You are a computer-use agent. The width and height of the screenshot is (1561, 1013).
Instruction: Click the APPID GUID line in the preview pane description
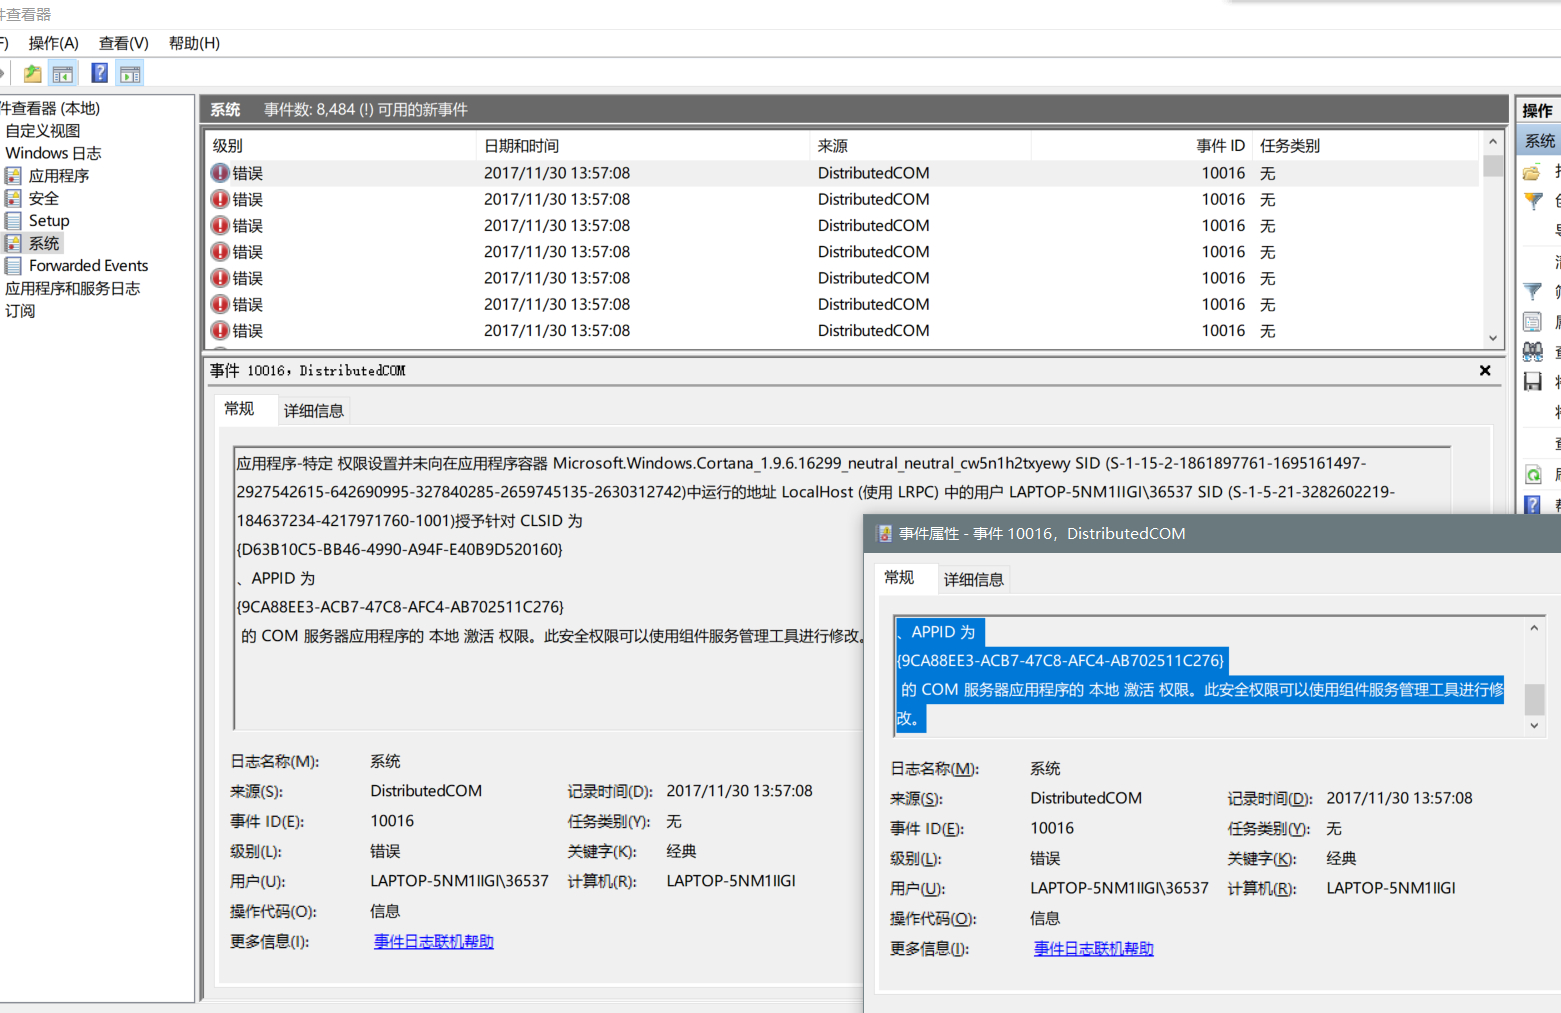pos(400,607)
